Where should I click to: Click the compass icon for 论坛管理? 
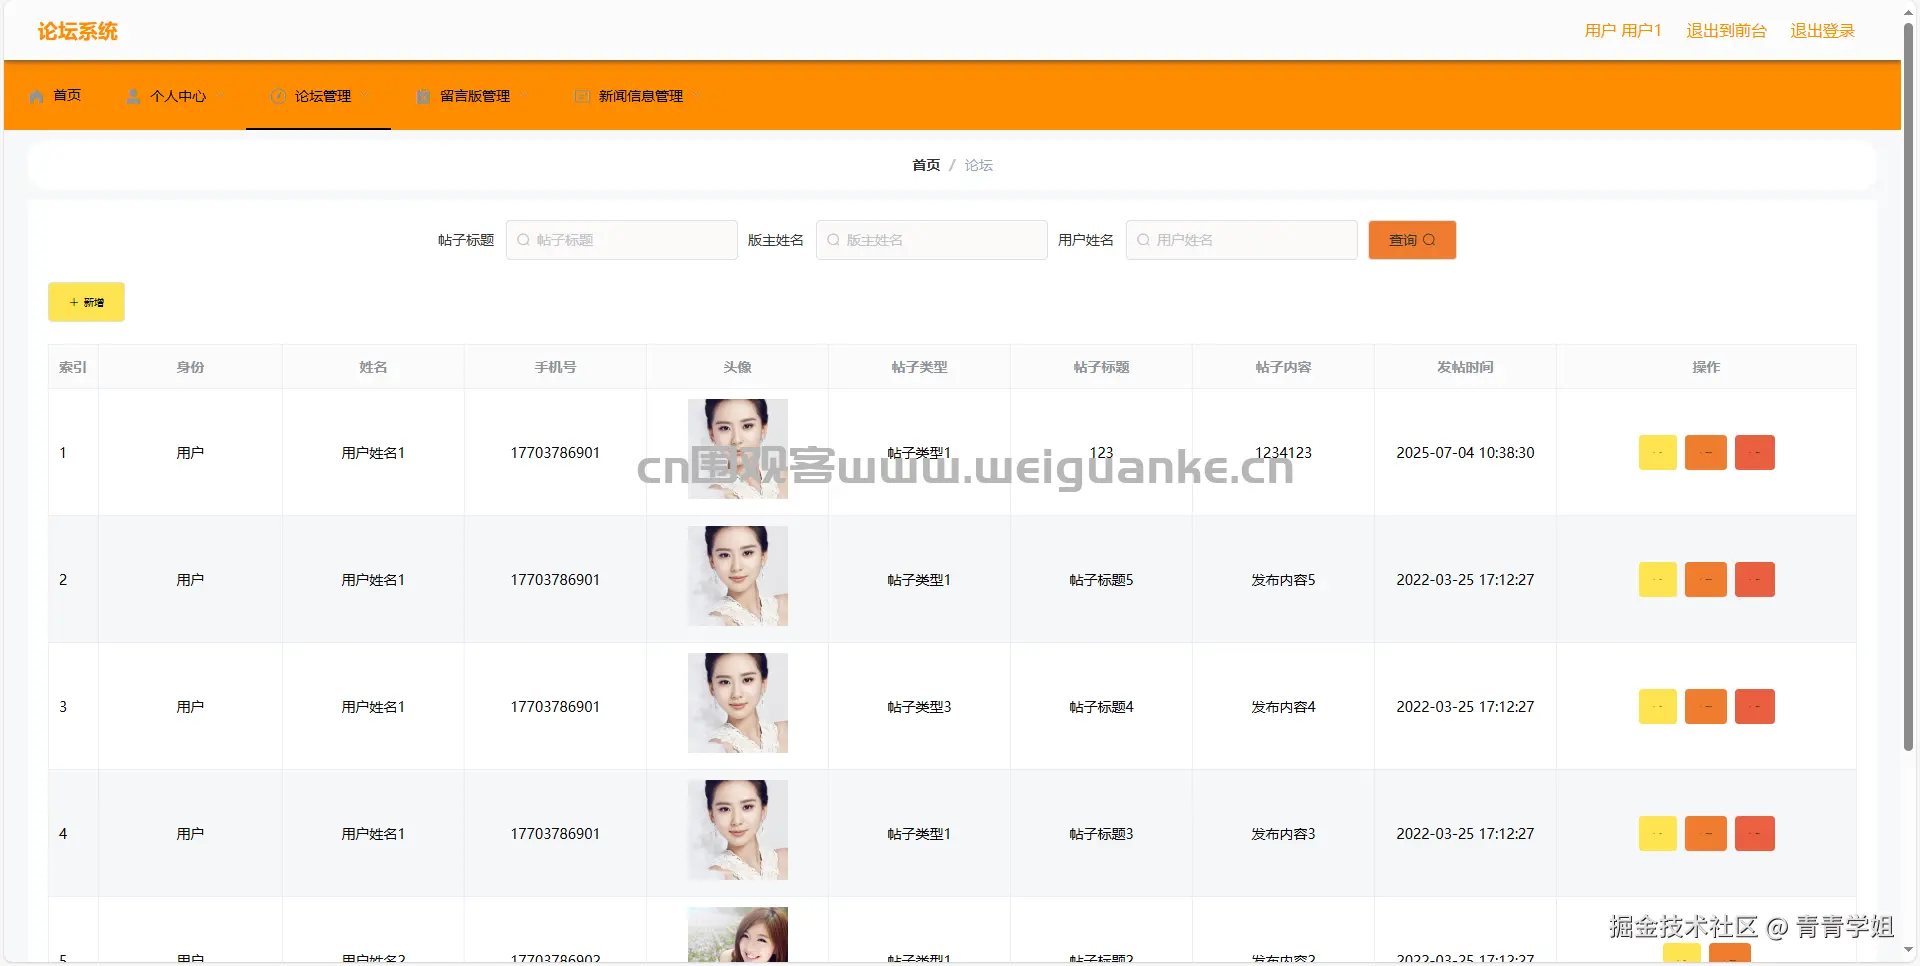pyautogui.click(x=279, y=96)
